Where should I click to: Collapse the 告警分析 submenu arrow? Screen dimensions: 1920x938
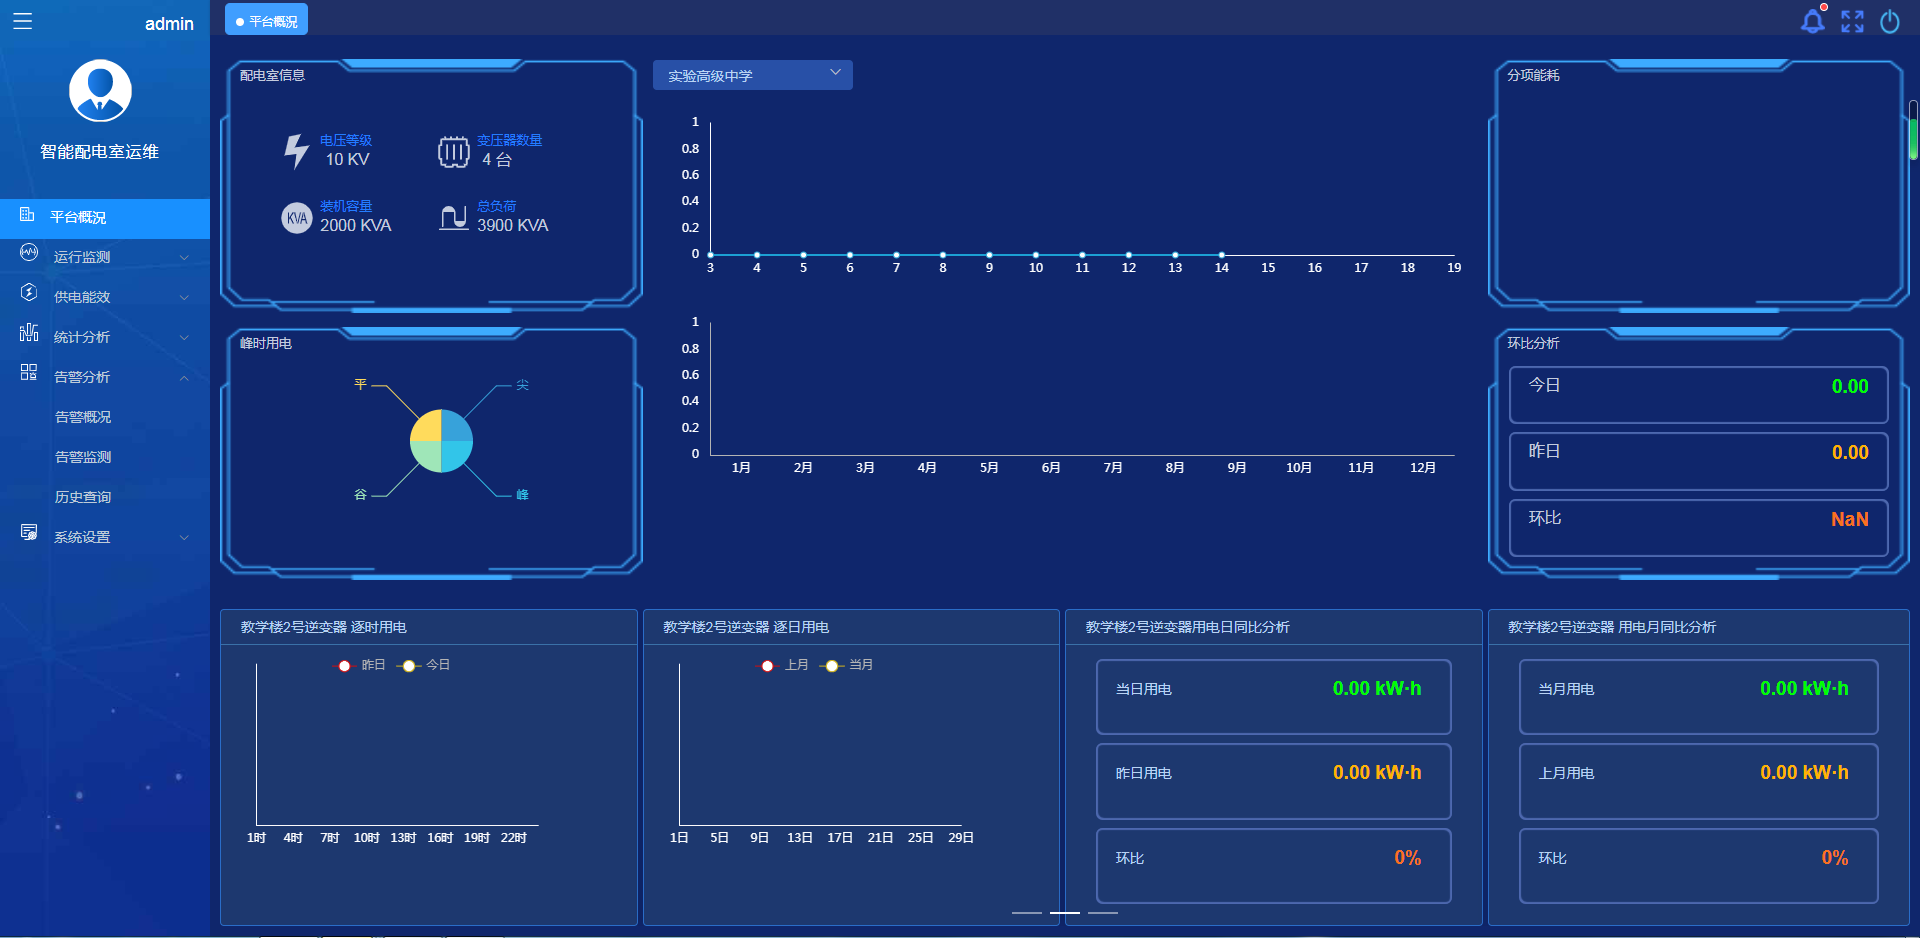(184, 377)
